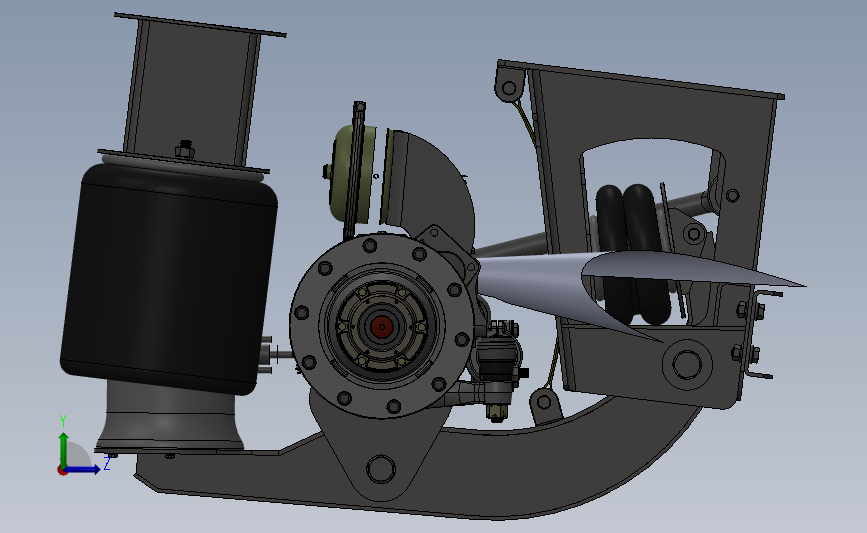
Task: Select the brass fitting nut below the valve
Action: [x=497, y=411]
